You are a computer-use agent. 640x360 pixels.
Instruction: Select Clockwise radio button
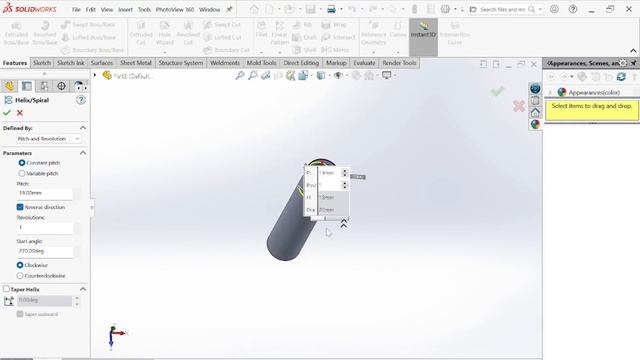20,265
